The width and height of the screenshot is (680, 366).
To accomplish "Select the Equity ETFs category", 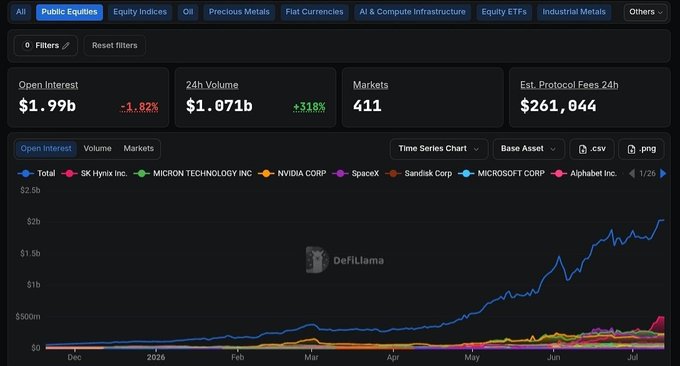I will point(504,12).
